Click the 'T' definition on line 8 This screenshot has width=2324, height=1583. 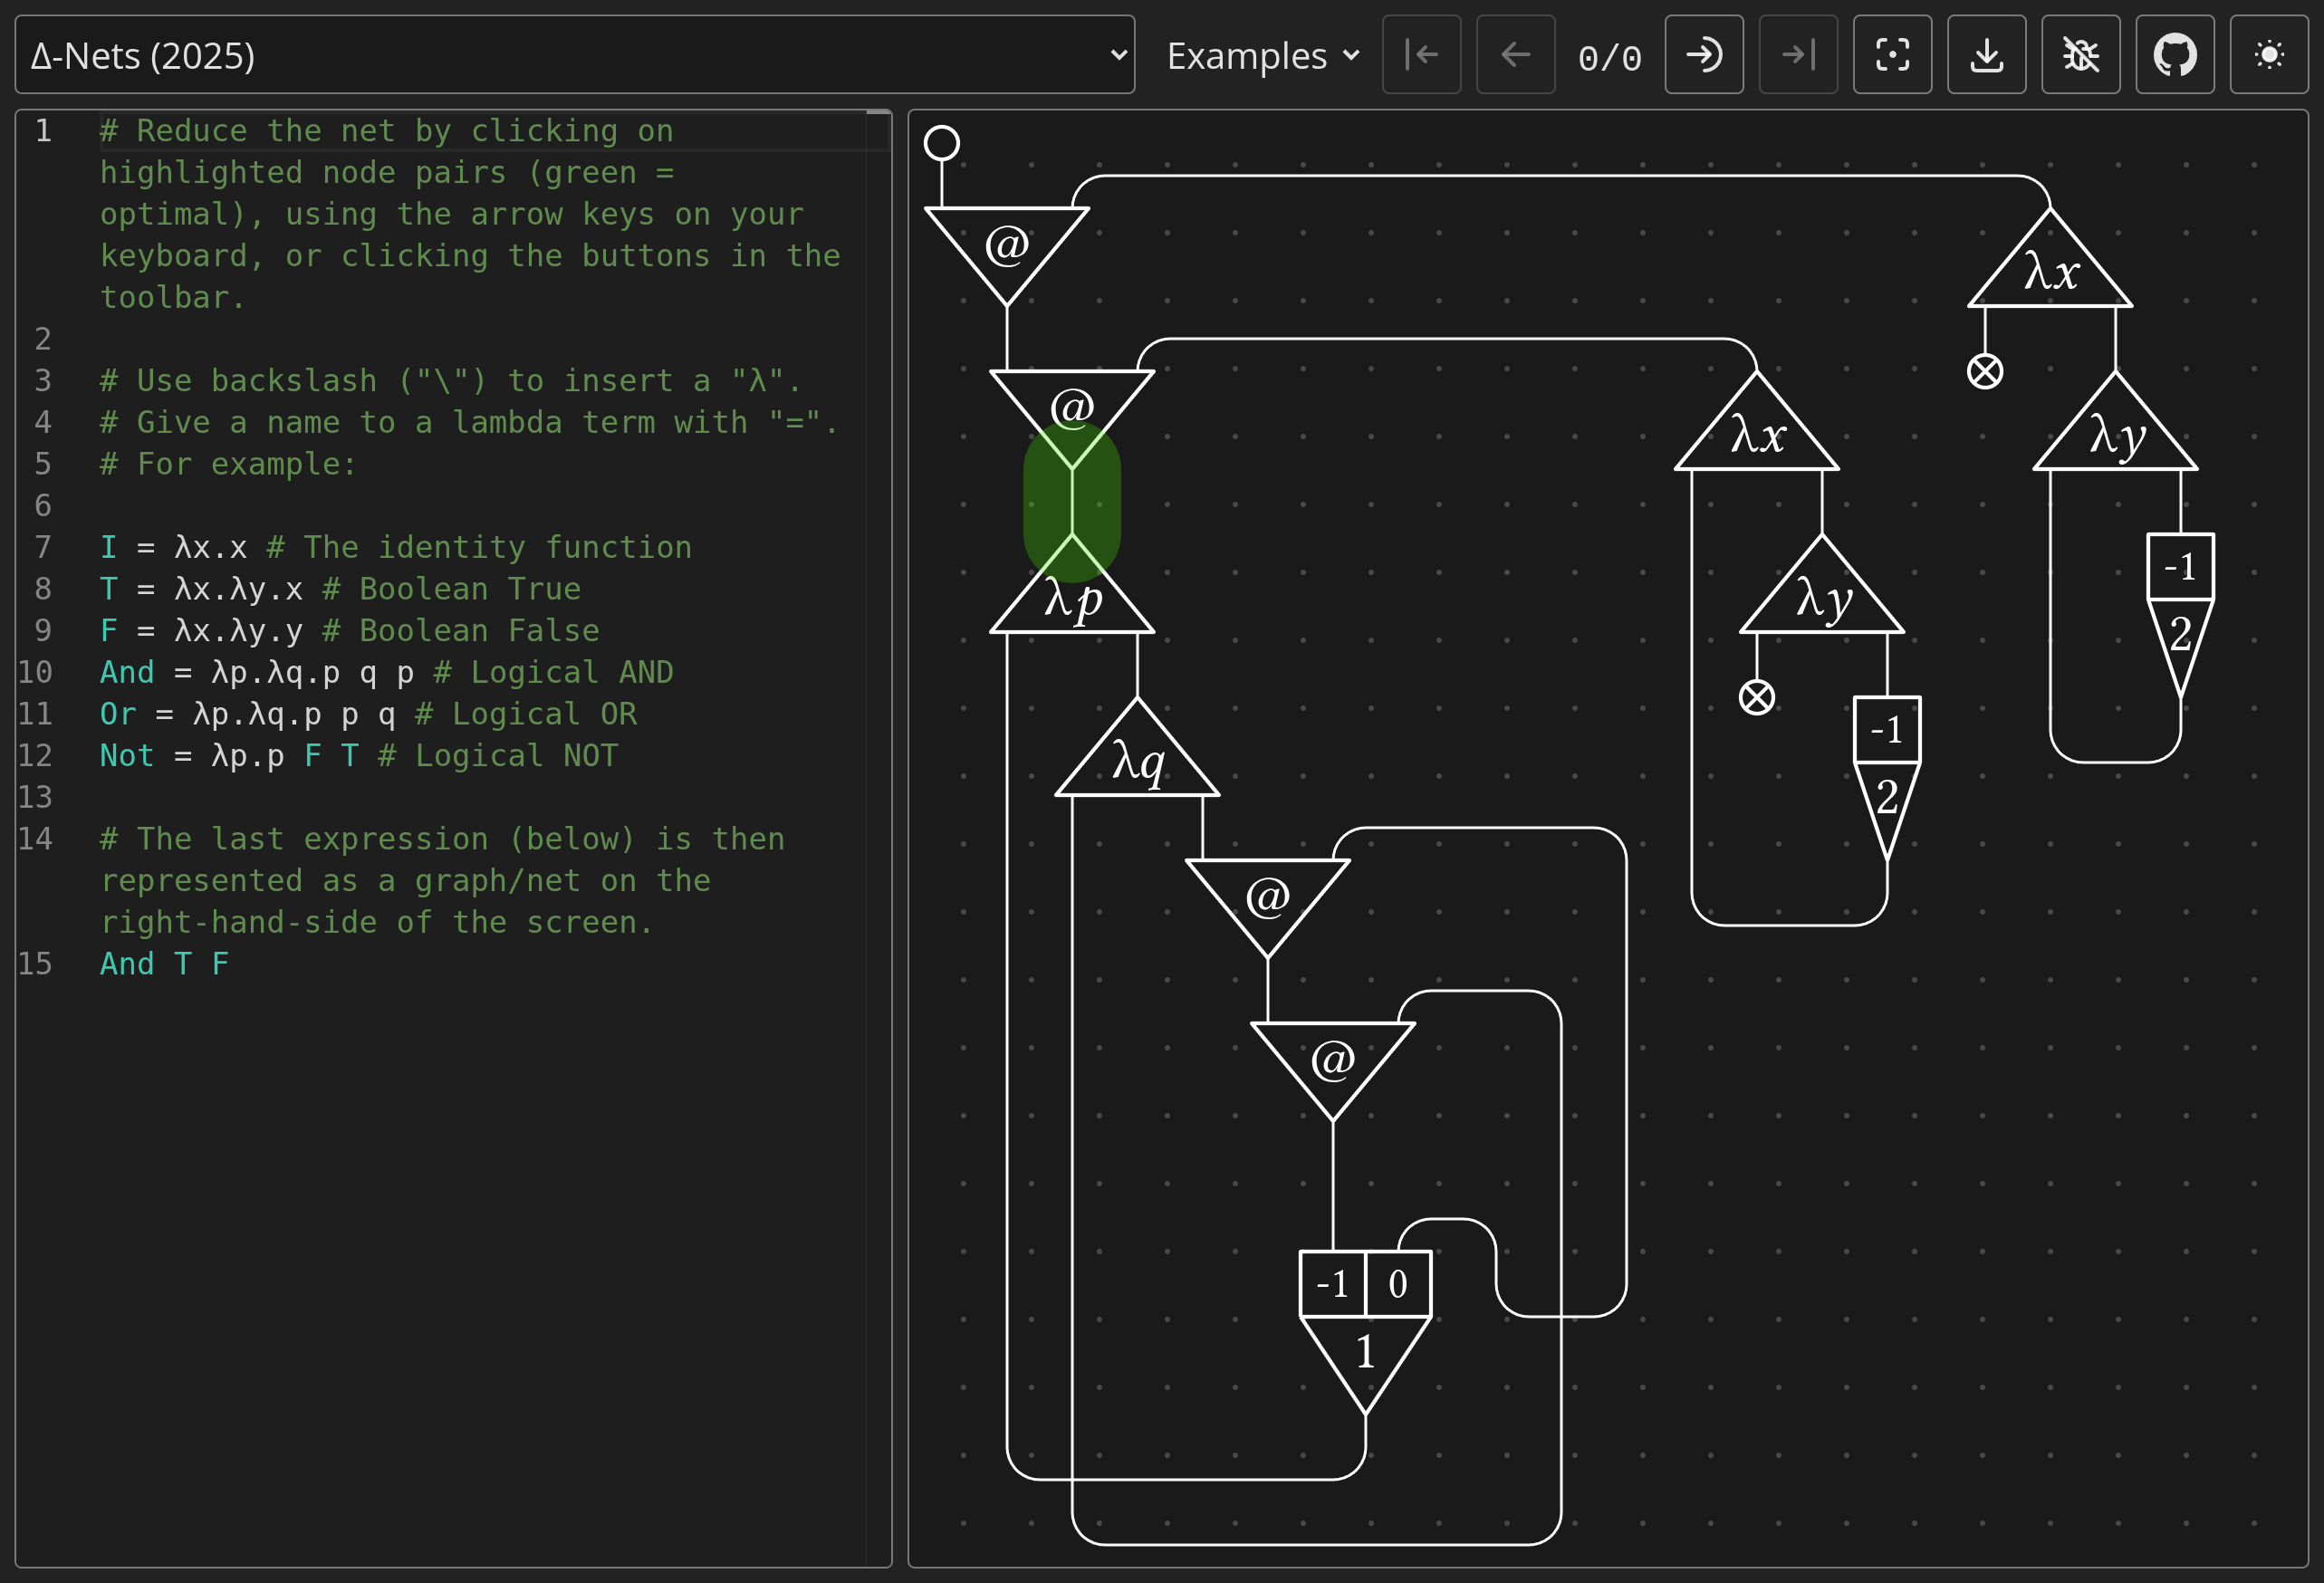[x=108, y=589]
